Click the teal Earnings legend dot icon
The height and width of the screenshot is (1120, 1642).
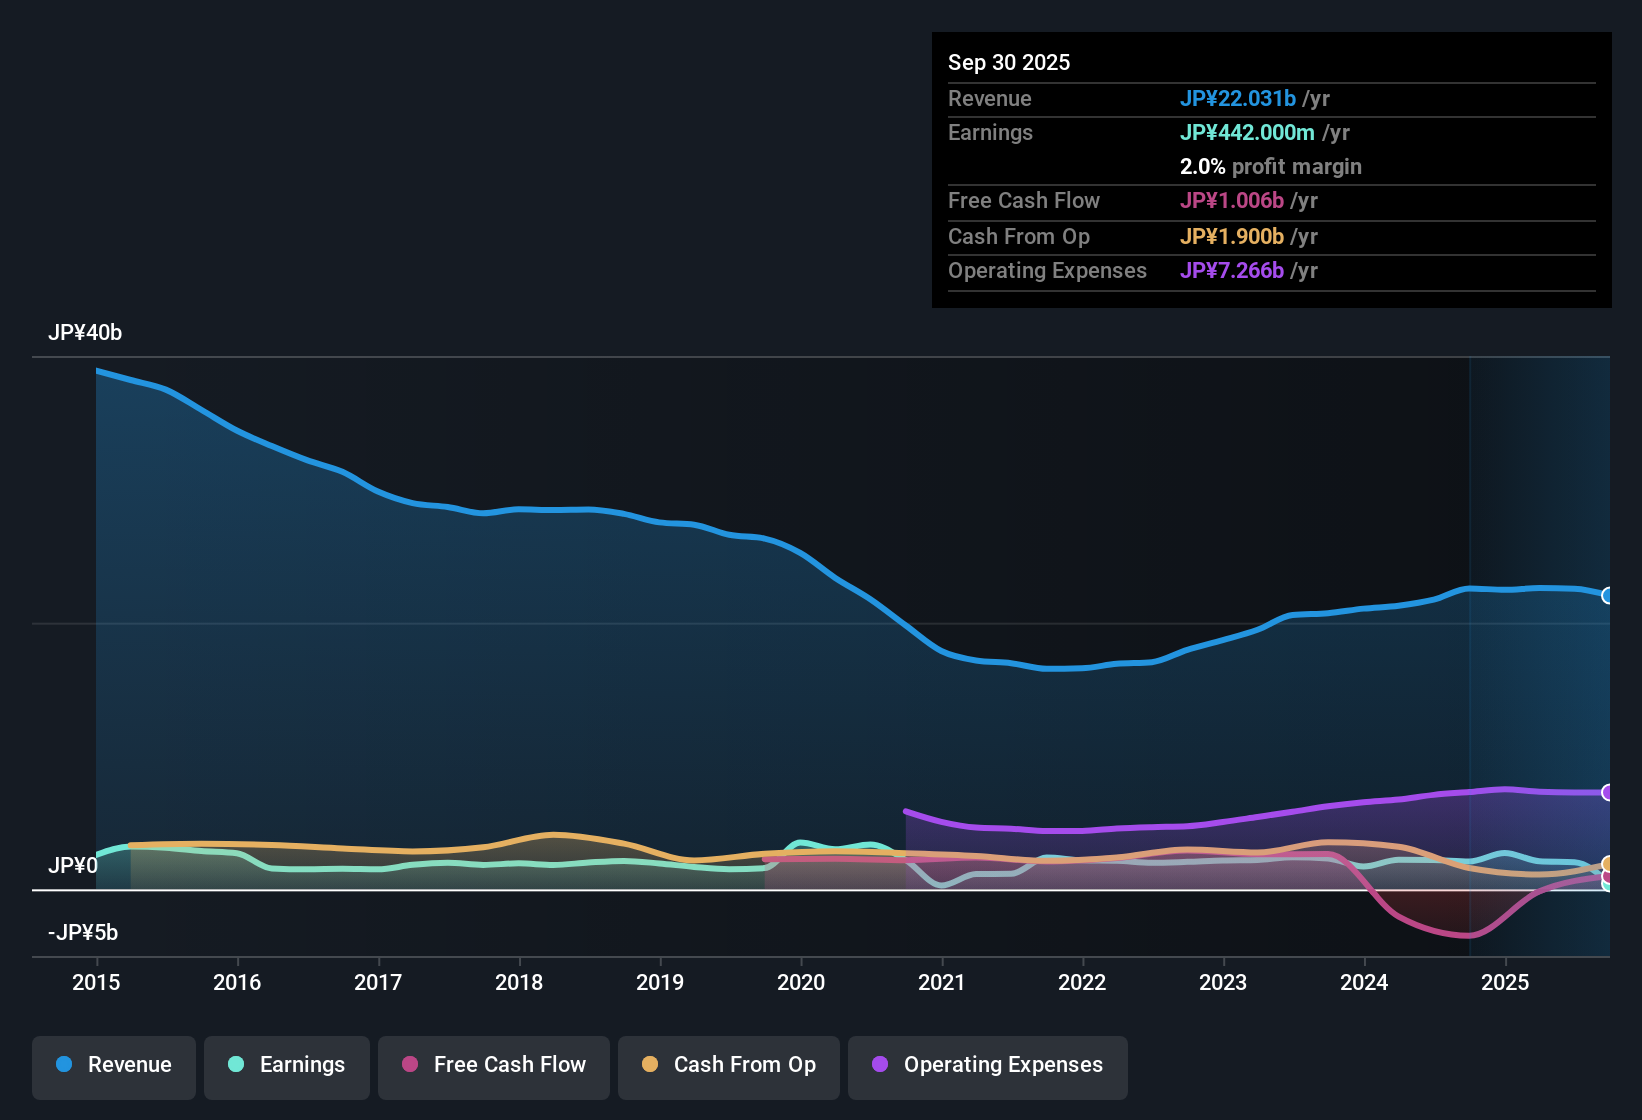[x=236, y=1065]
